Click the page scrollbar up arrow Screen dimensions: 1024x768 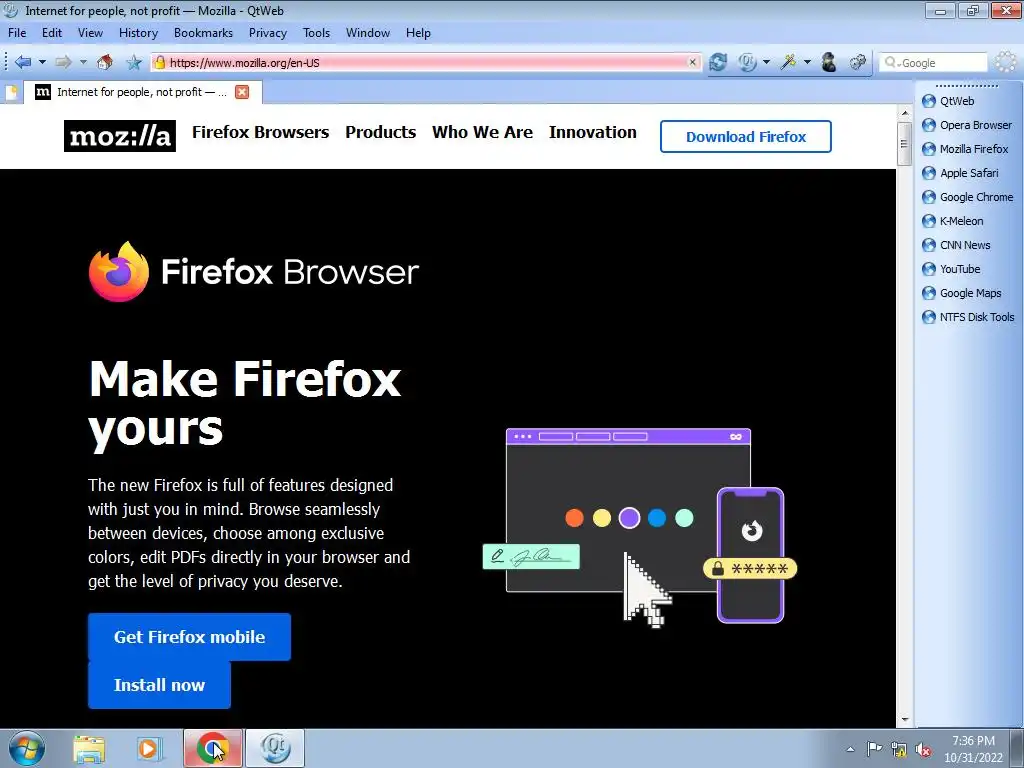(904, 113)
